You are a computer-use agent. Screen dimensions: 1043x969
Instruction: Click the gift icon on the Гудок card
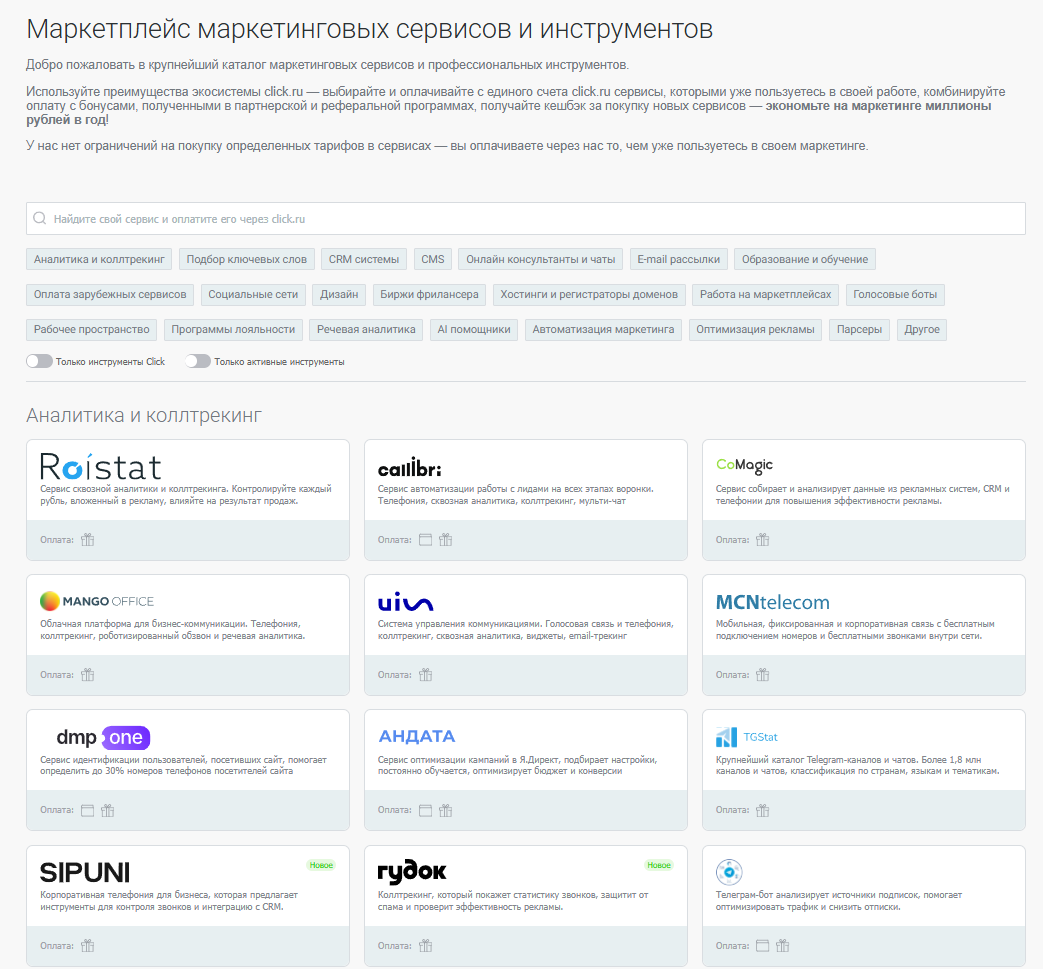(x=425, y=945)
